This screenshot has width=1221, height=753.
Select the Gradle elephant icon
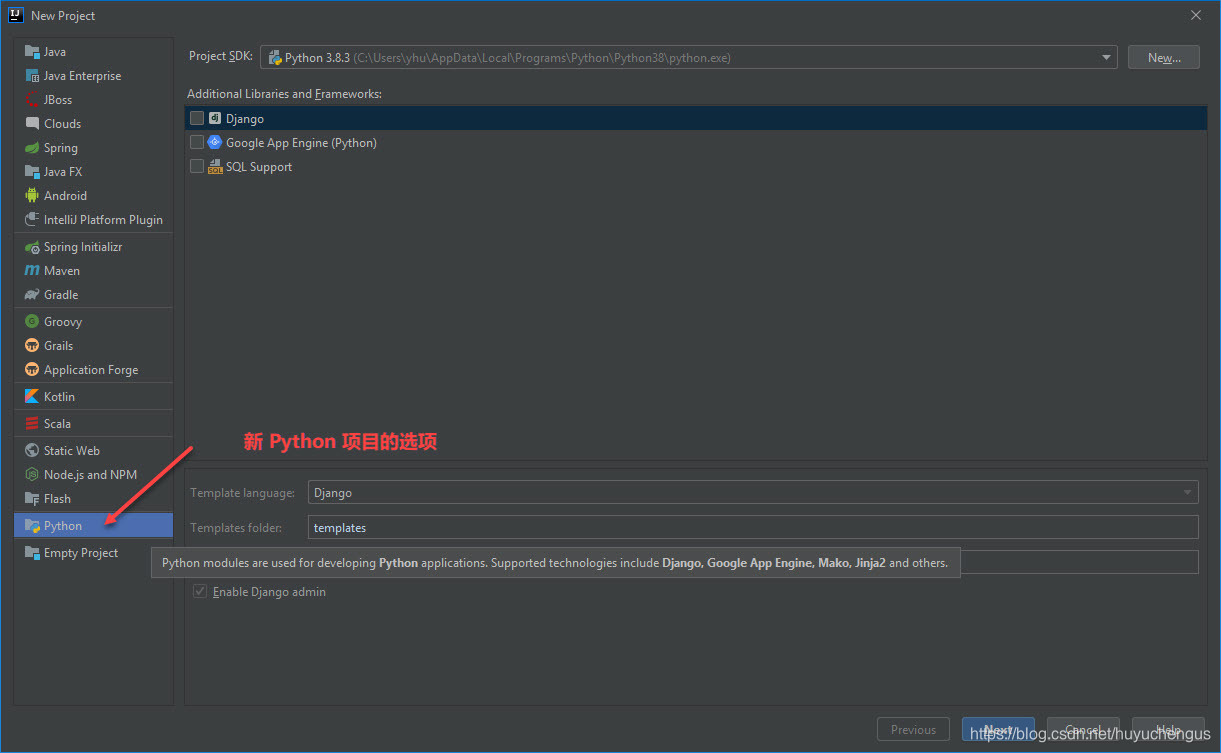click(32, 295)
